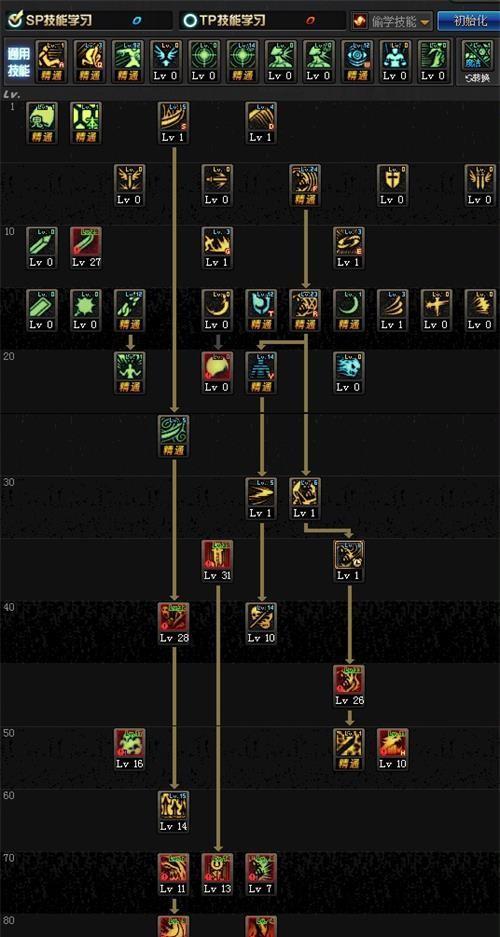500x937 pixels.
Task: Click the 初始化 reset button
Action: pyautogui.click(x=469, y=21)
